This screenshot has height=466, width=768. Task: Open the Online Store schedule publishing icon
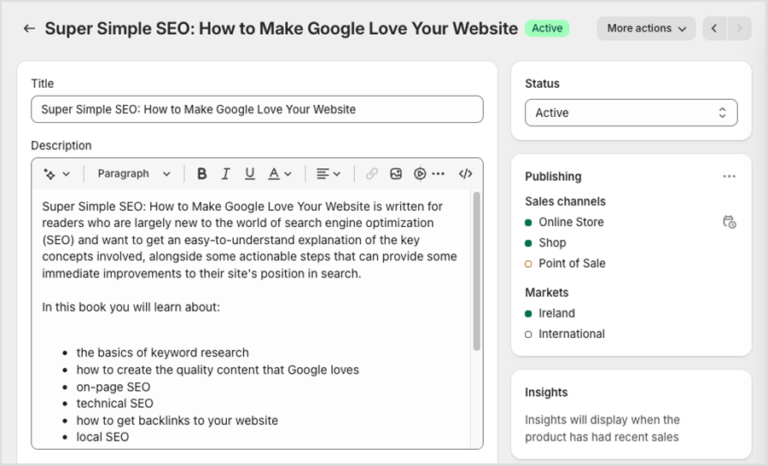[729, 222]
